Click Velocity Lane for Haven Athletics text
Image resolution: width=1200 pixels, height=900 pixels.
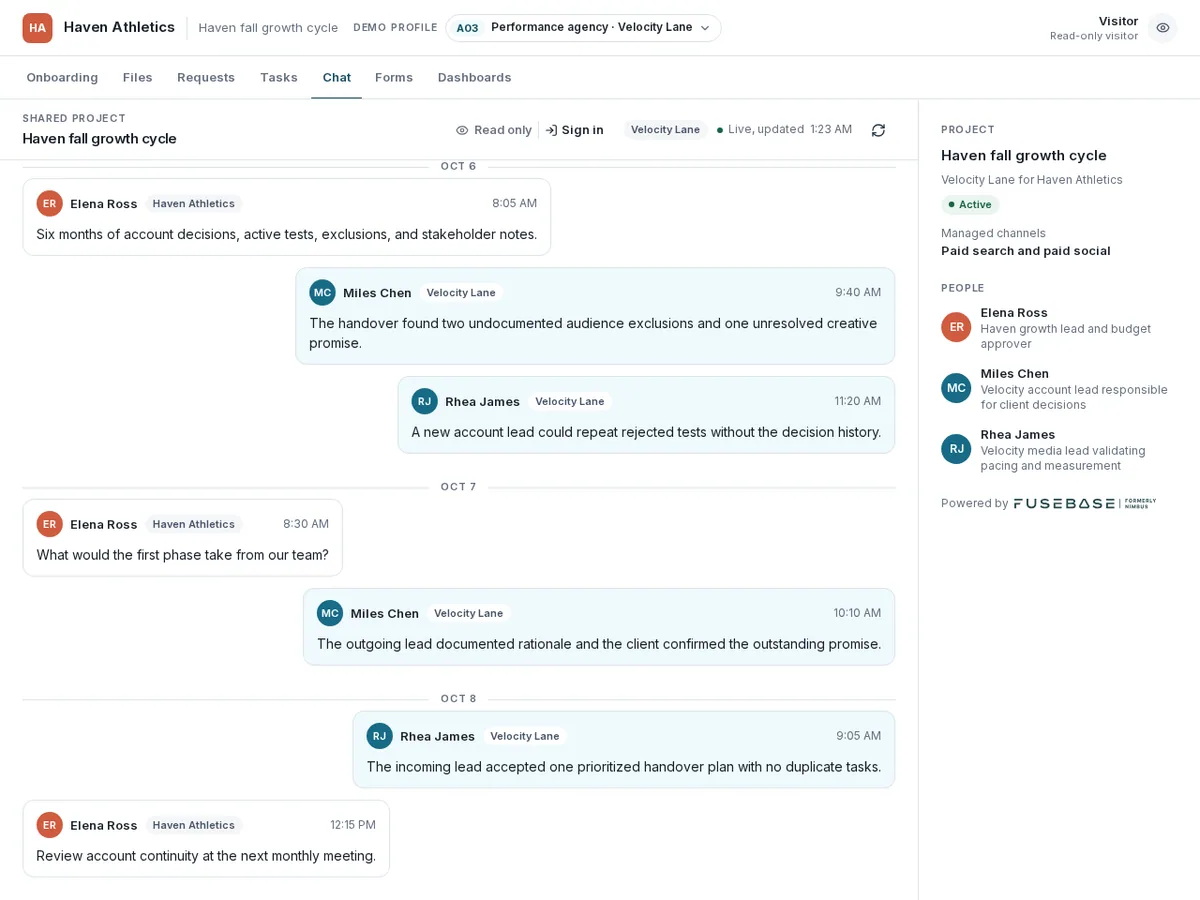point(1032,180)
